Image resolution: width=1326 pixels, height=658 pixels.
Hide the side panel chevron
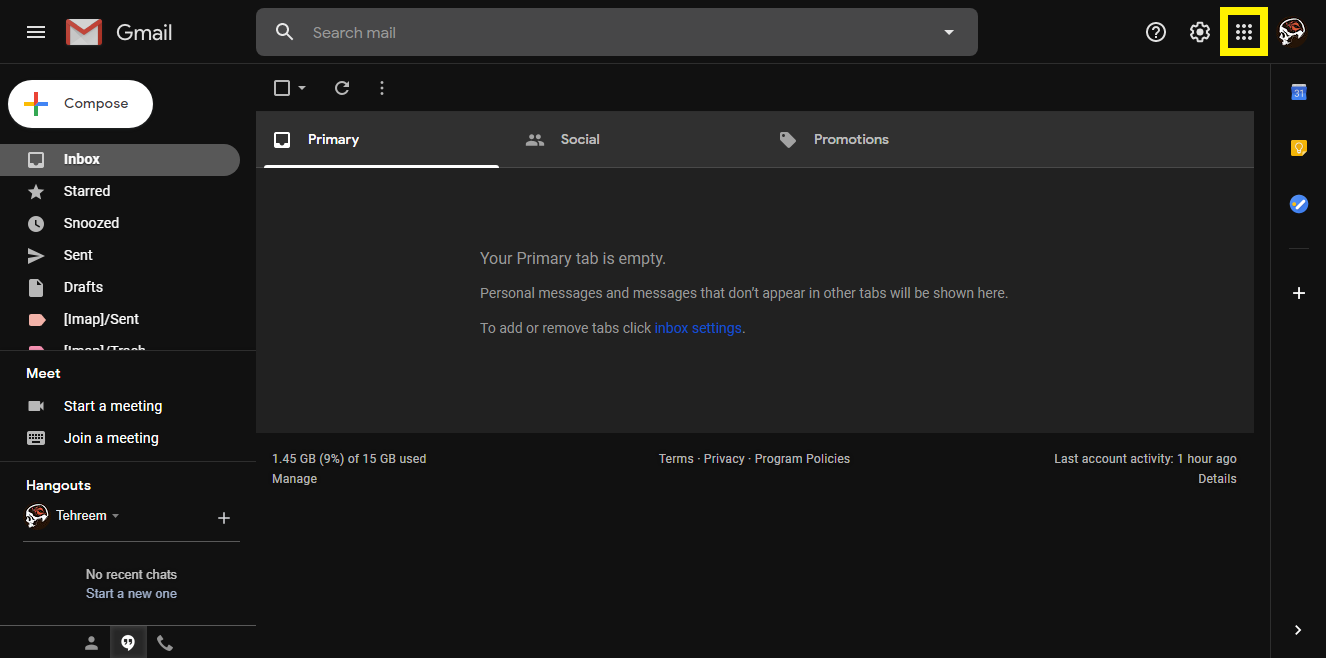[x=1298, y=630]
